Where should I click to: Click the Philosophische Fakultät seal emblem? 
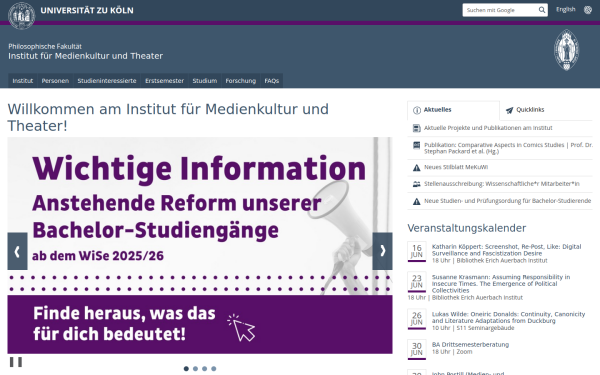pos(566,50)
